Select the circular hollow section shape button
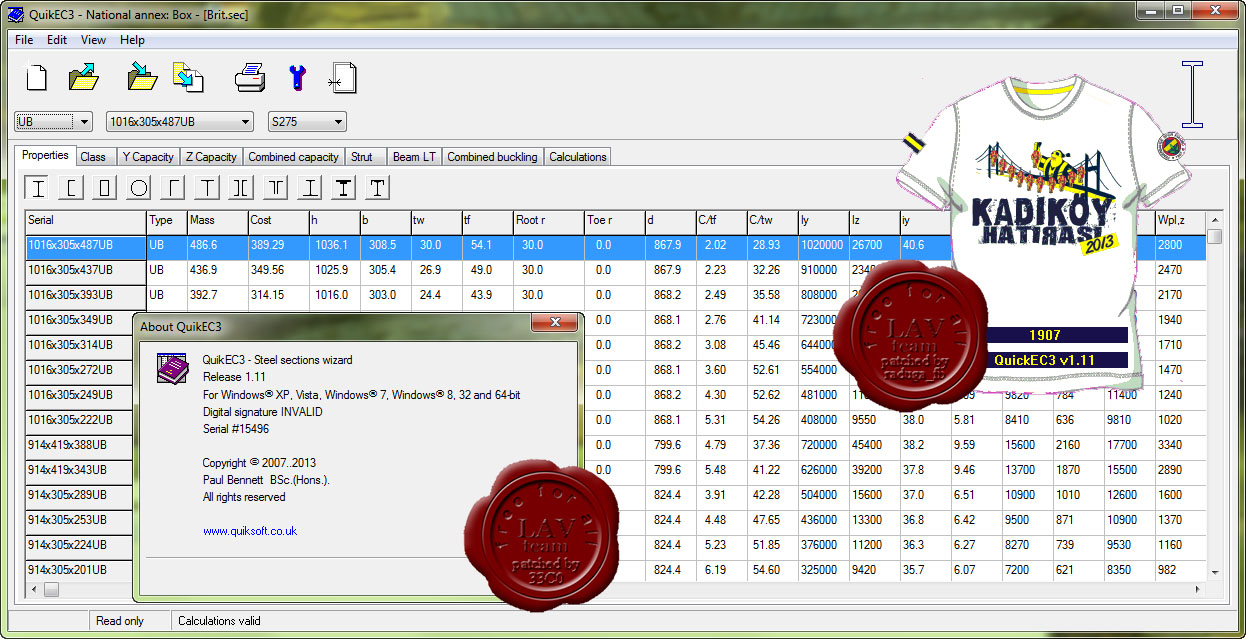This screenshot has width=1246, height=639. [x=139, y=187]
